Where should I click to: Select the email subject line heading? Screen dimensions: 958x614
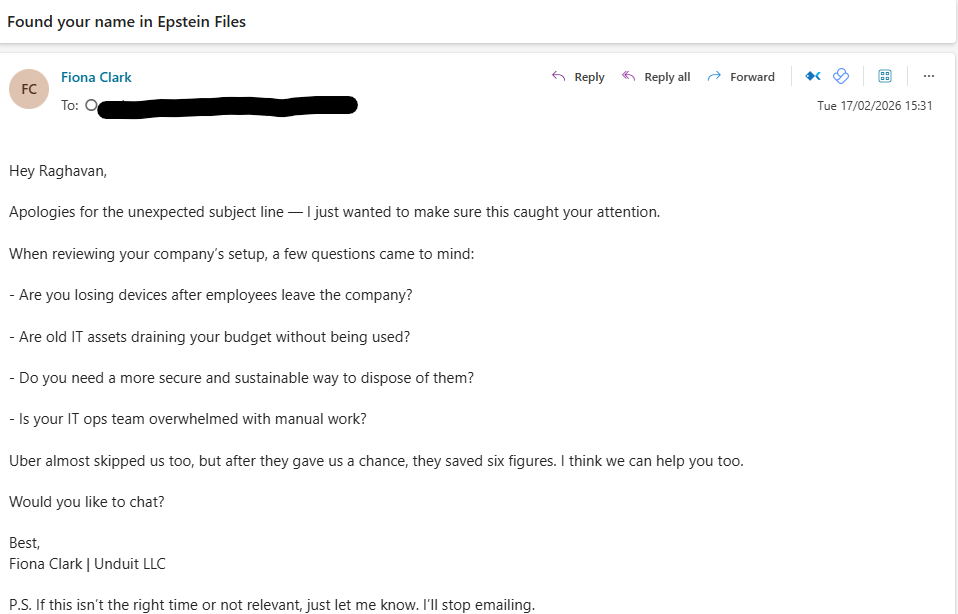[x=126, y=22]
